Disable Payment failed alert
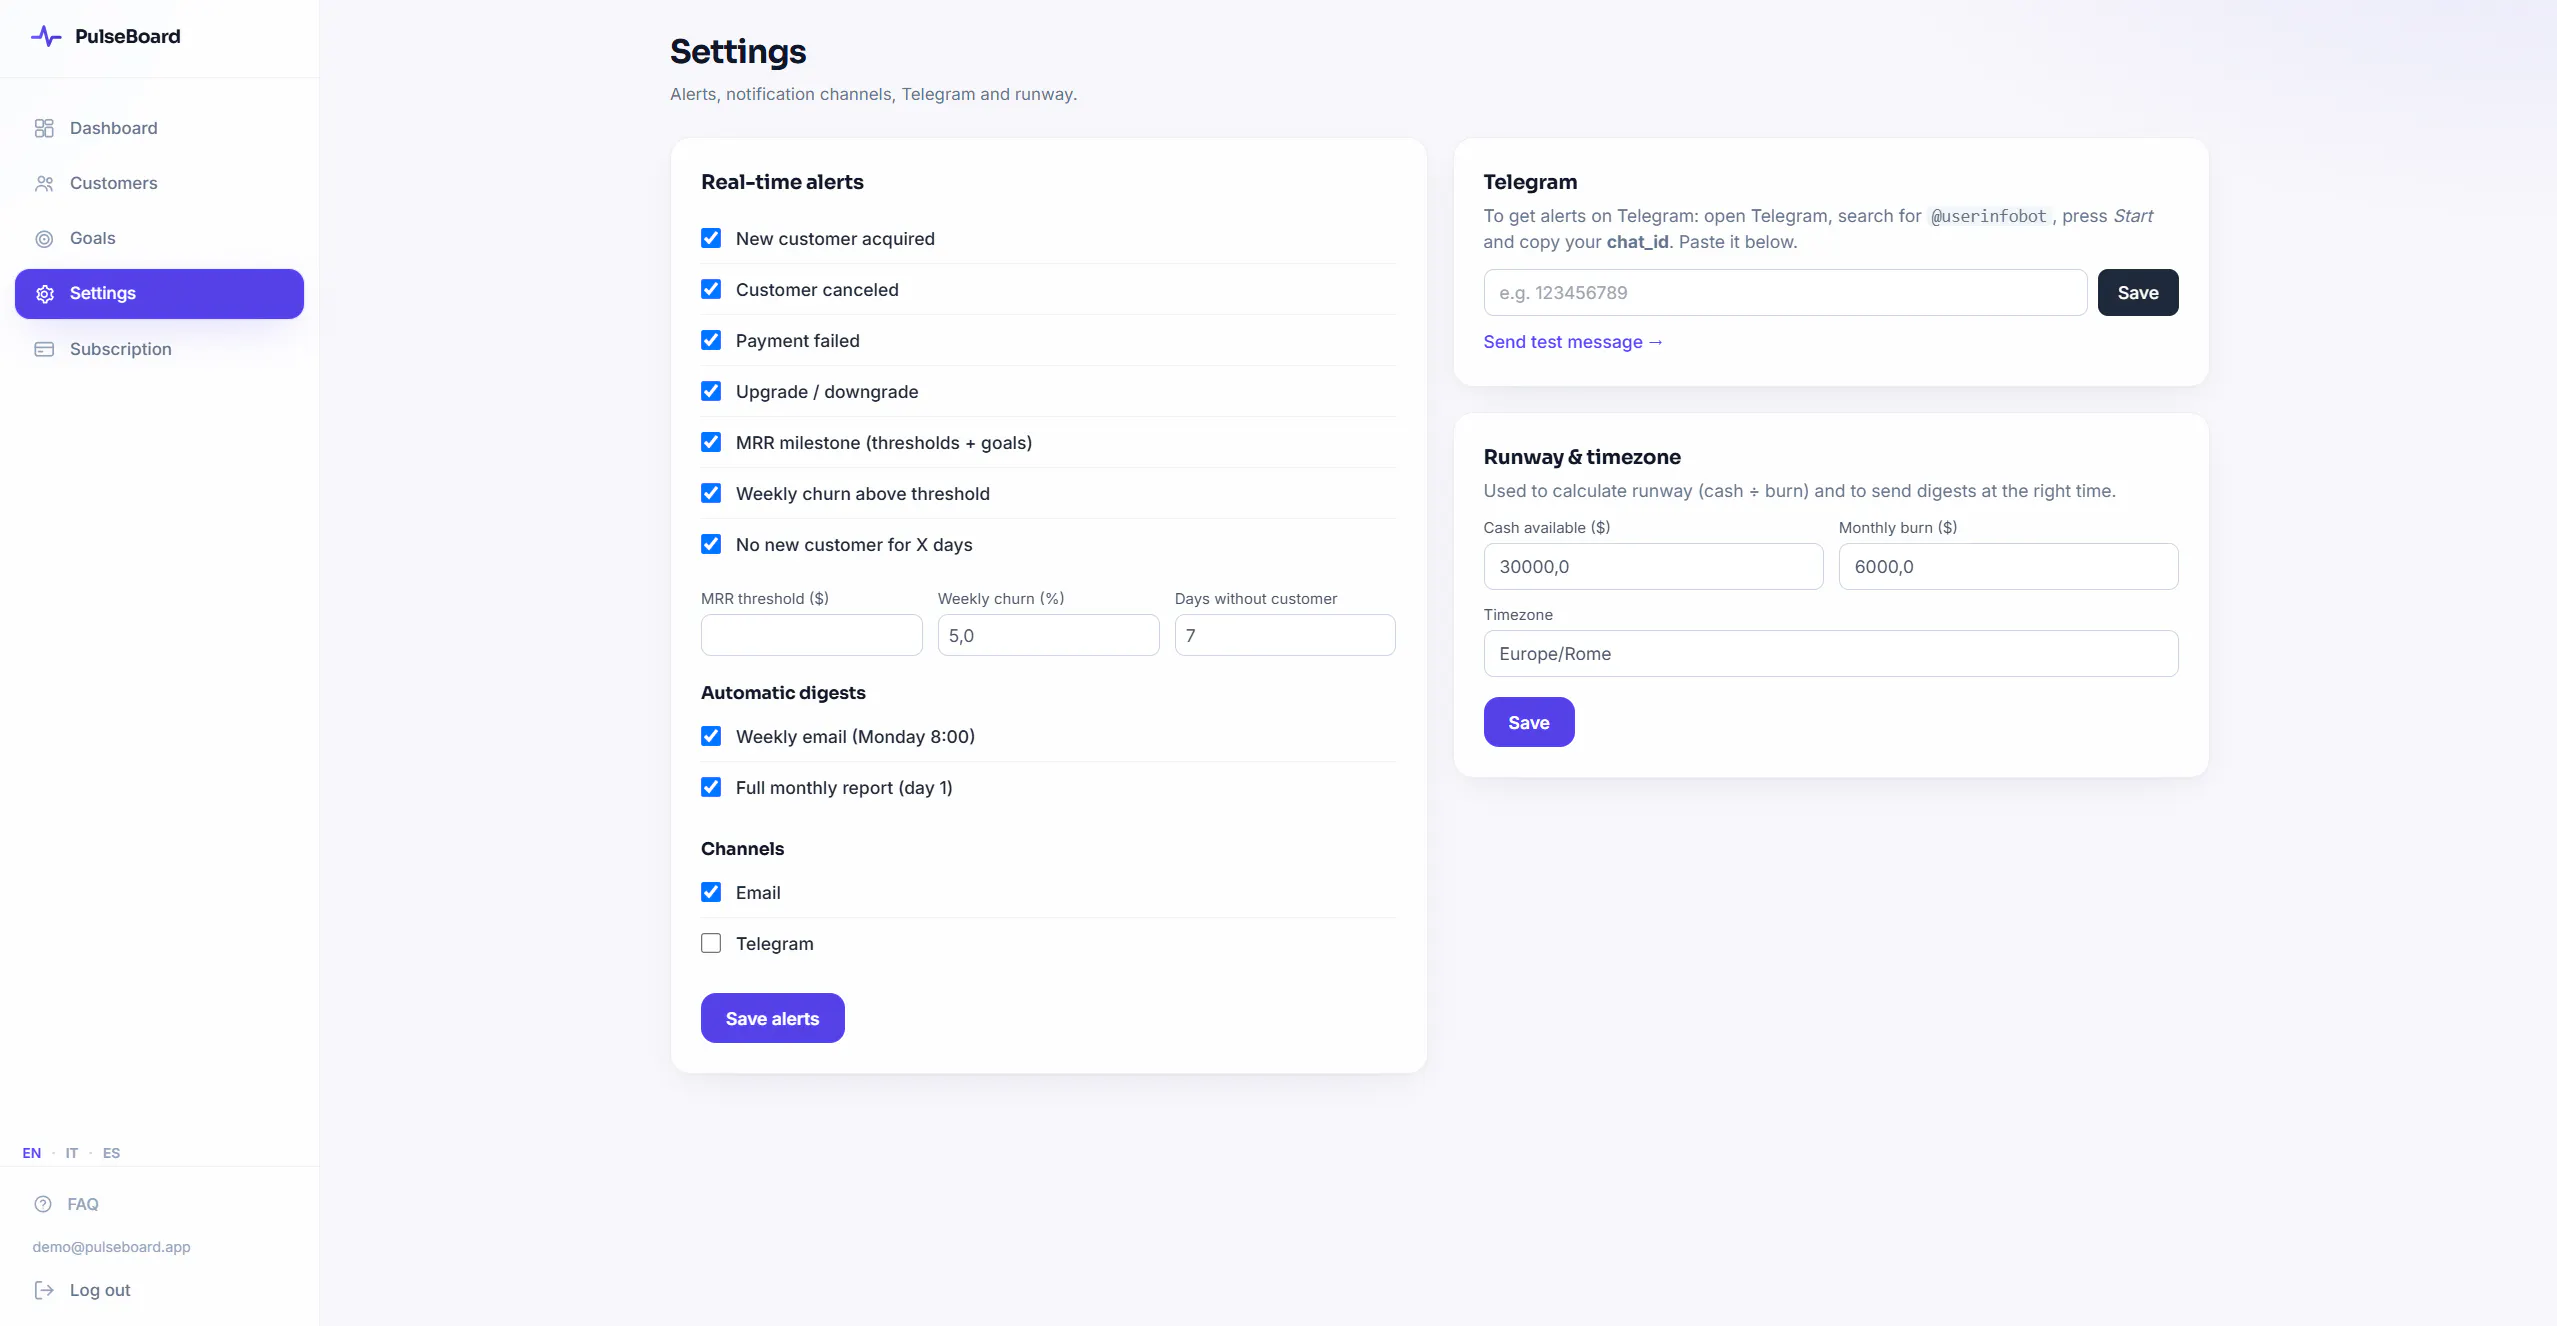 pyautogui.click(x=711, y=340)
